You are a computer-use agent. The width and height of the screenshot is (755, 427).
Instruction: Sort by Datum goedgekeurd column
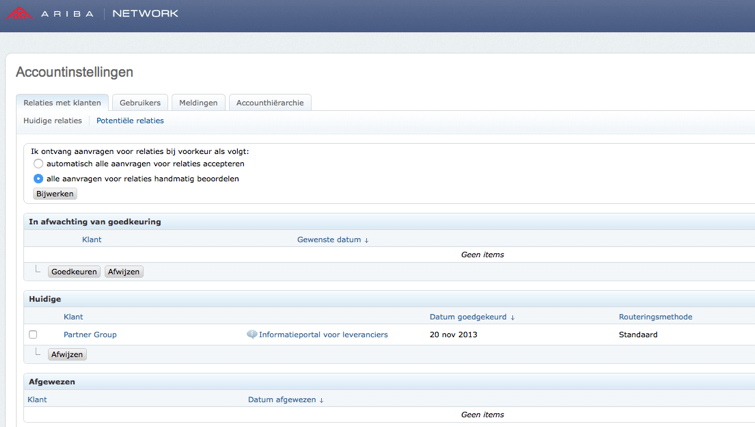click(472, 317)
